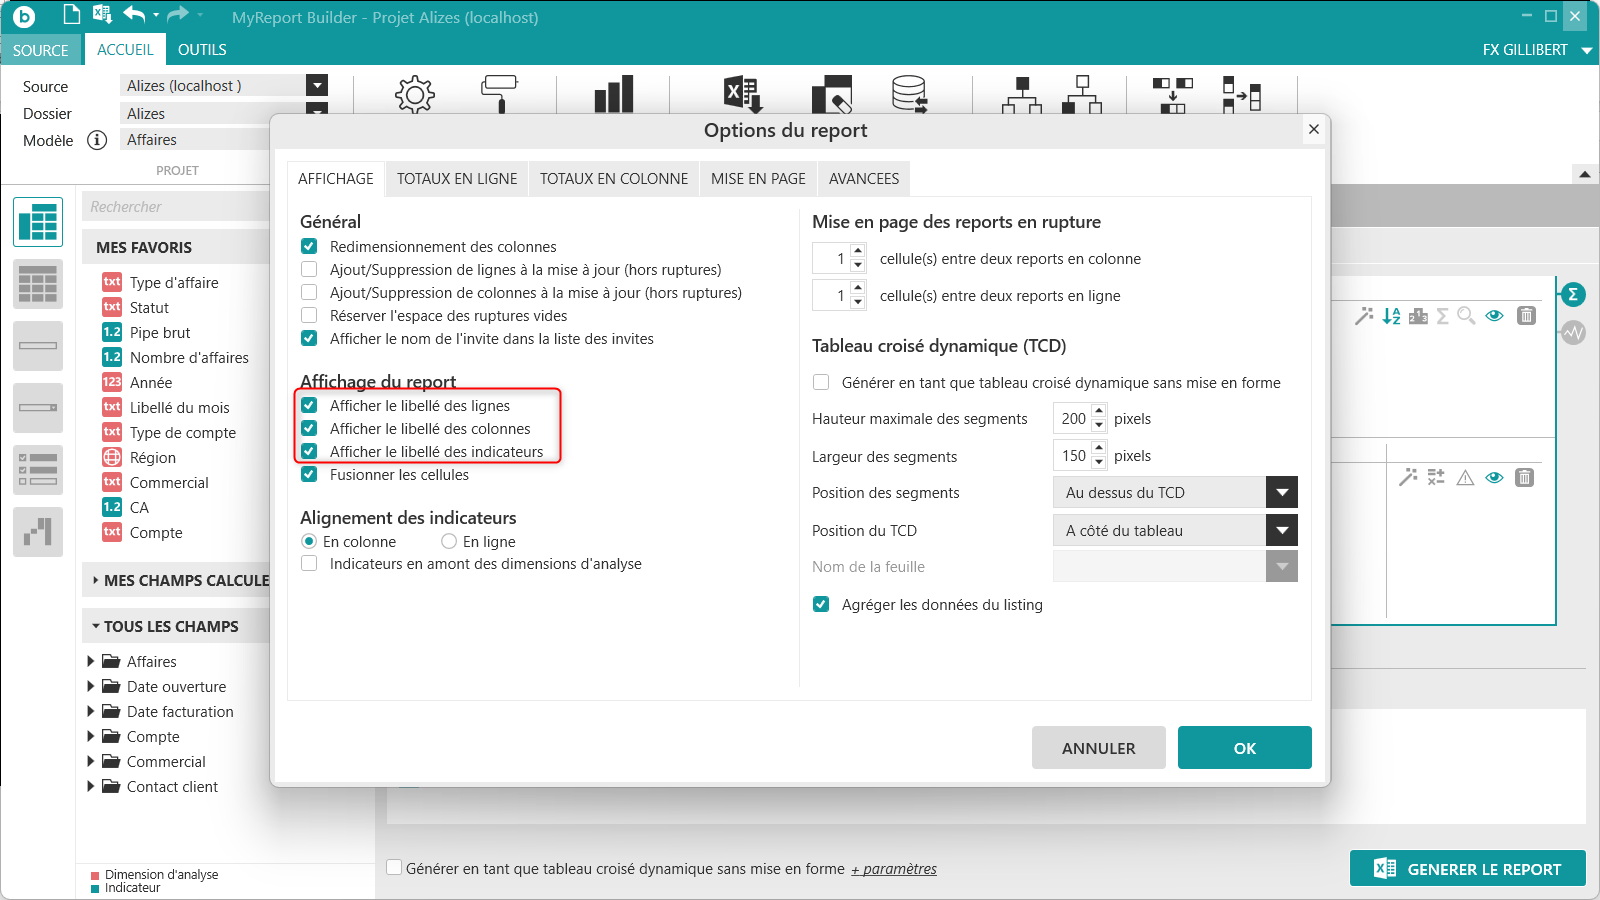
Task: Open the bar chart icon in ribbon
Action: tap(613, 94)
